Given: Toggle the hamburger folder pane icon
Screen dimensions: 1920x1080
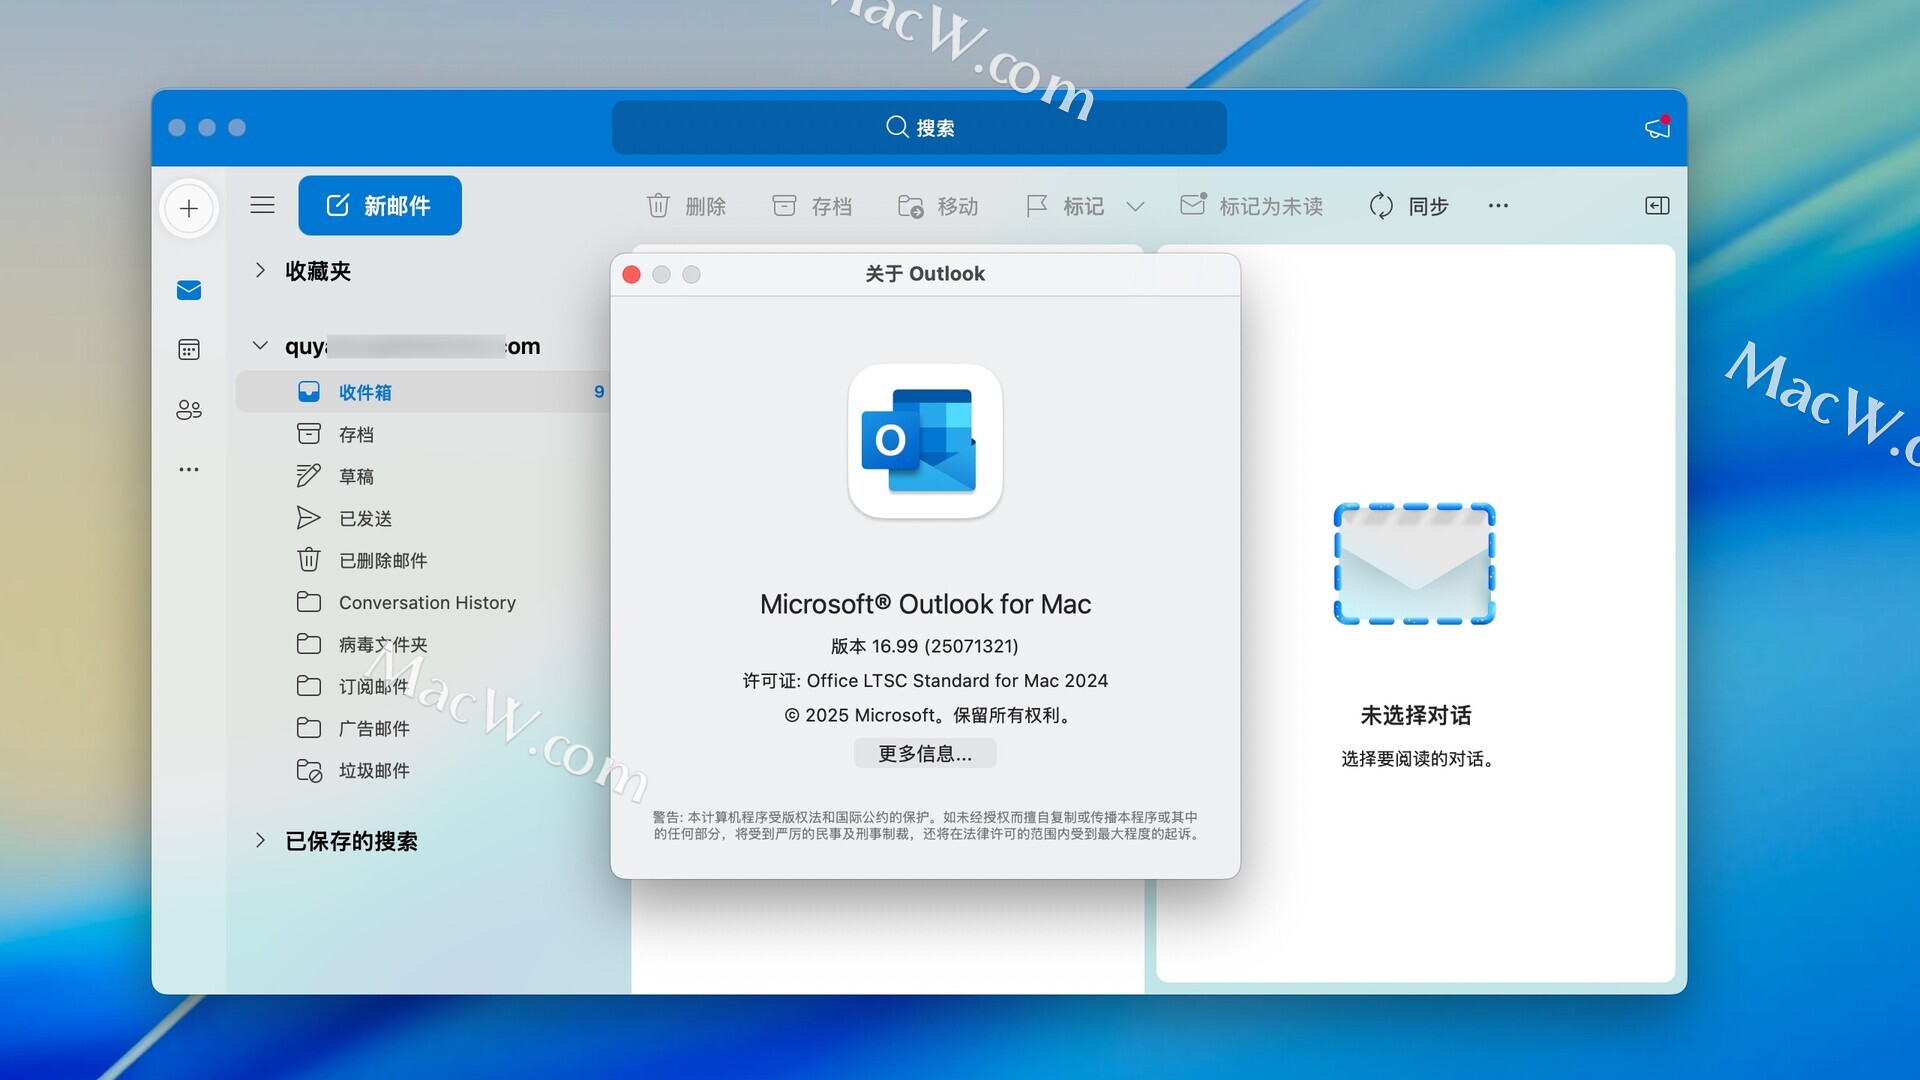Looking at the screenshot, I should tap(262, 205).
